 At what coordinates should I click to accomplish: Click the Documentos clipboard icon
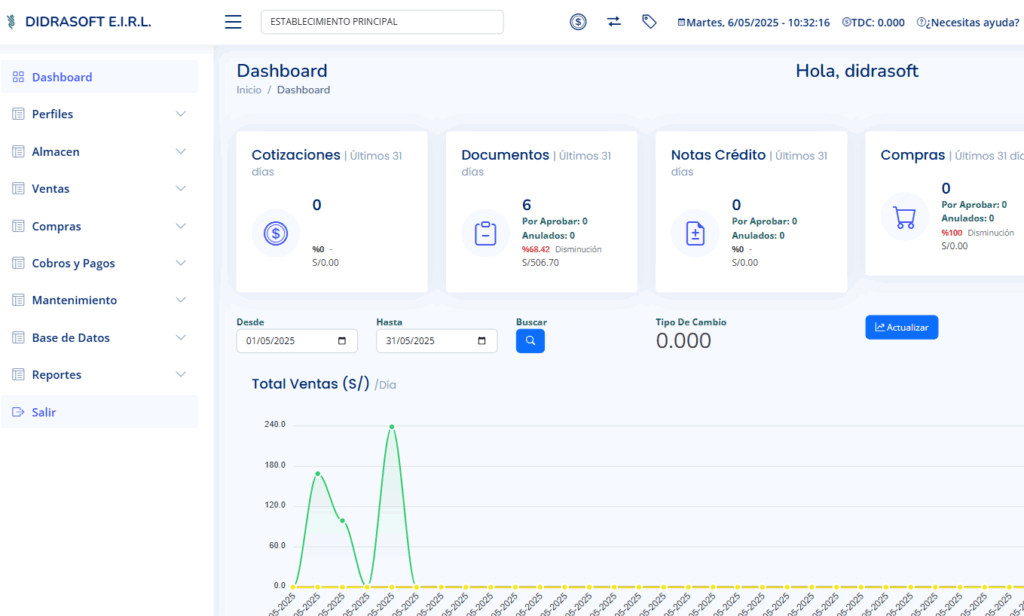(485, 234)
